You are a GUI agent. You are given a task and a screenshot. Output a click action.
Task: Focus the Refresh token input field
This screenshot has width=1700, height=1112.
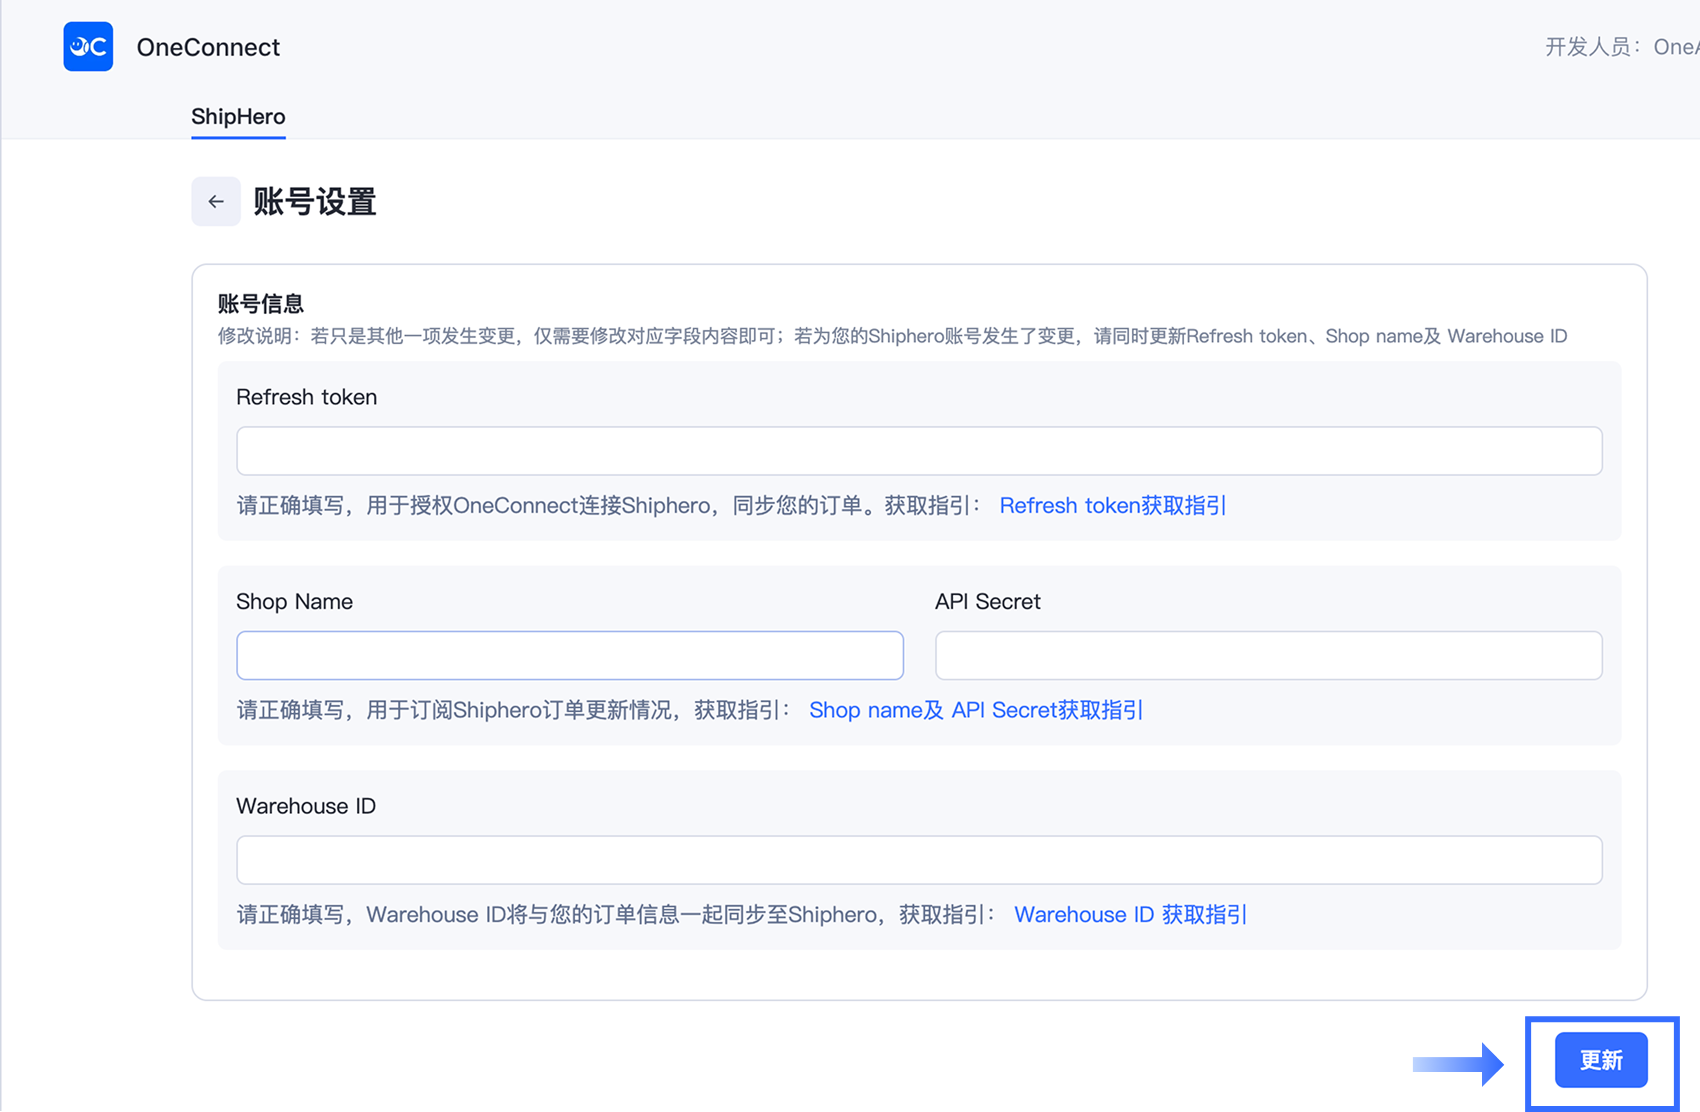[x=919, y=451]
